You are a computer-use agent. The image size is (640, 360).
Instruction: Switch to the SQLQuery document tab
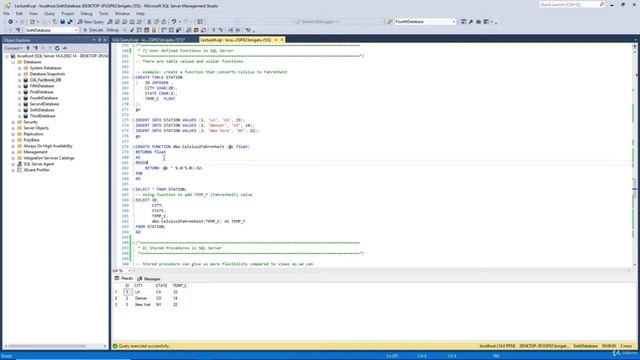click(x=149, y=40)
